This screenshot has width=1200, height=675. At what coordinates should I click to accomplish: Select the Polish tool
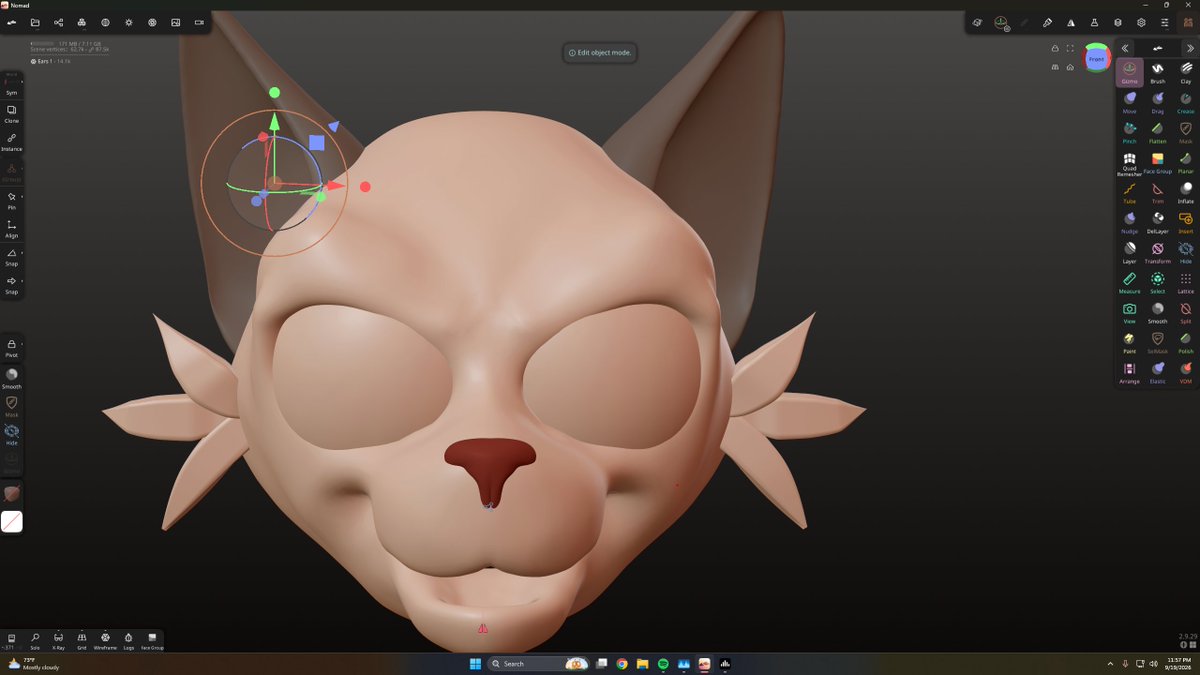pyautogui.click(x=1185, y=342)
